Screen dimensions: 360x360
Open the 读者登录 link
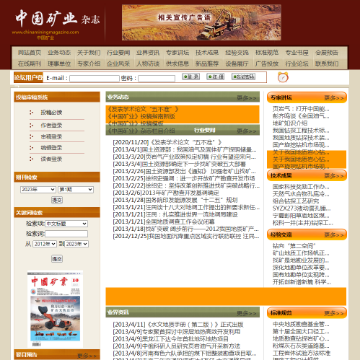click(x=51, y=159)
